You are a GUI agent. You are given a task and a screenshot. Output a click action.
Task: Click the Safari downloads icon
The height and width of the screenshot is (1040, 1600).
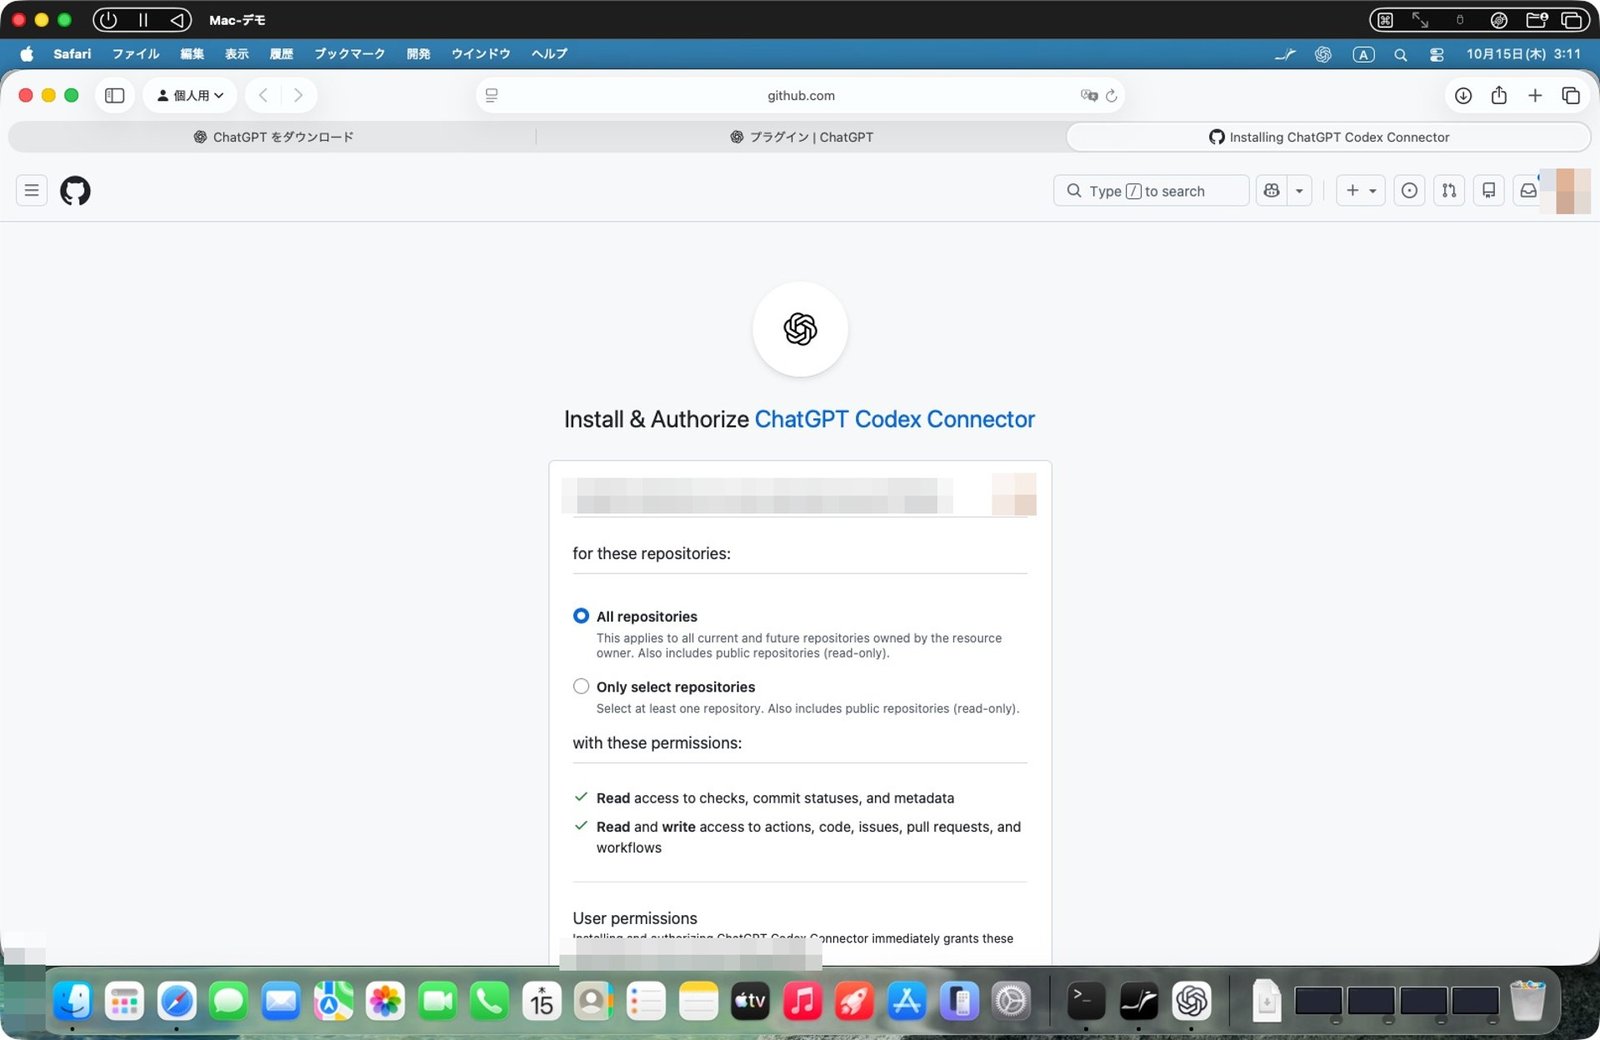point(1463,95)
